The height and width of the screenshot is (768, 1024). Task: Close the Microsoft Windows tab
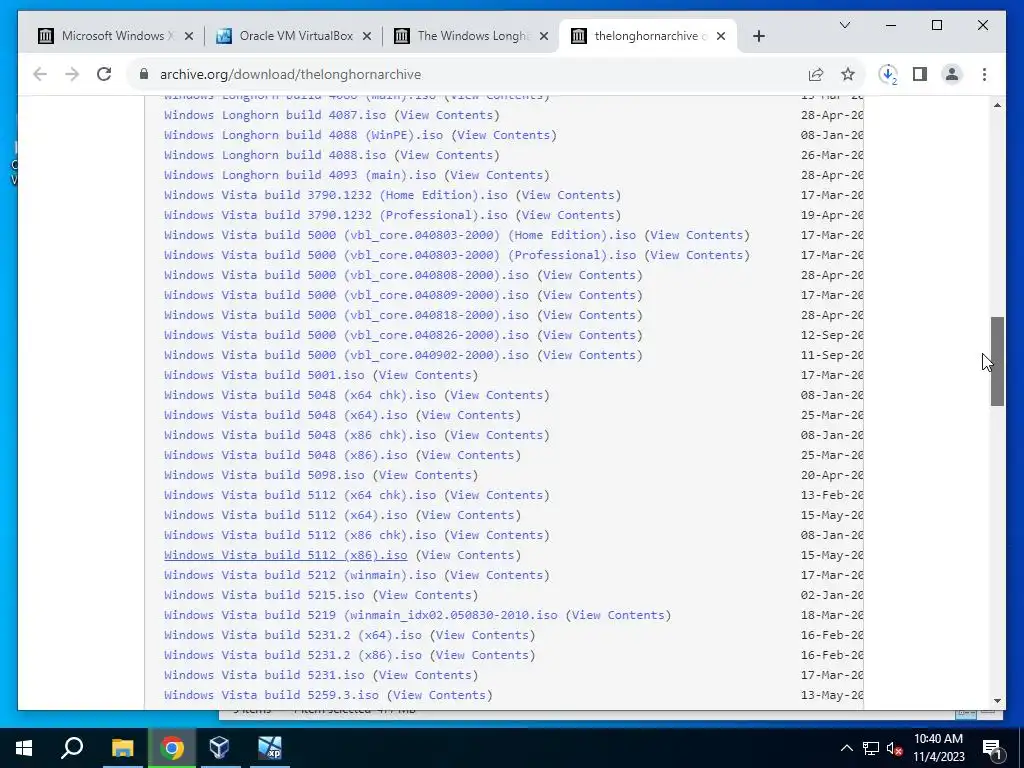(x=189, y=36)
